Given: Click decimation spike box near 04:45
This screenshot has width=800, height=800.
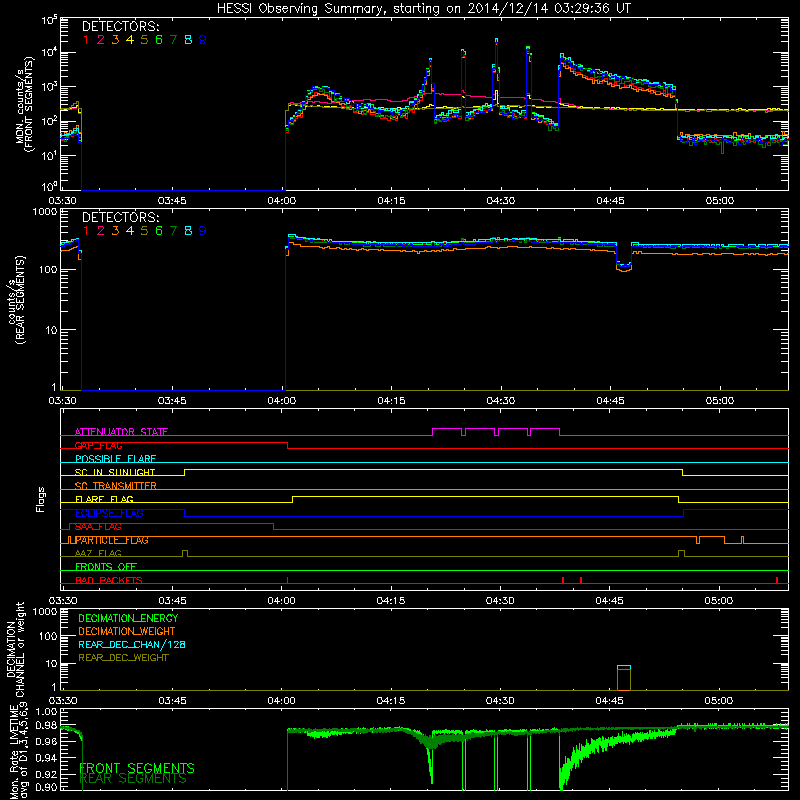Looking at the screenshot, I should click(x=624, y=678).
